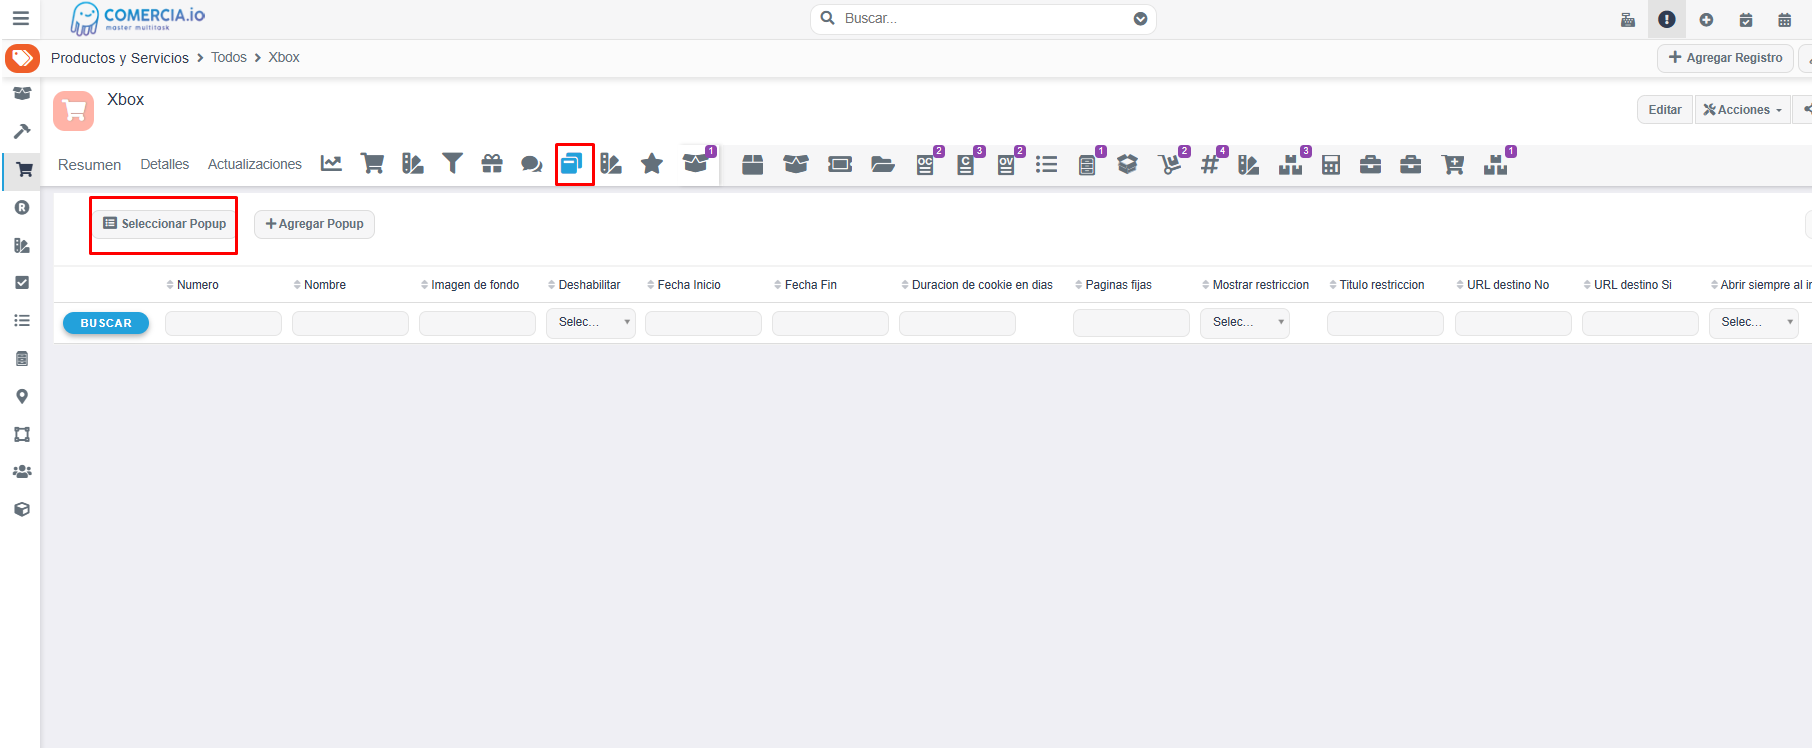Sort by the Numero column
The image size is (1812, 748).
192,285
